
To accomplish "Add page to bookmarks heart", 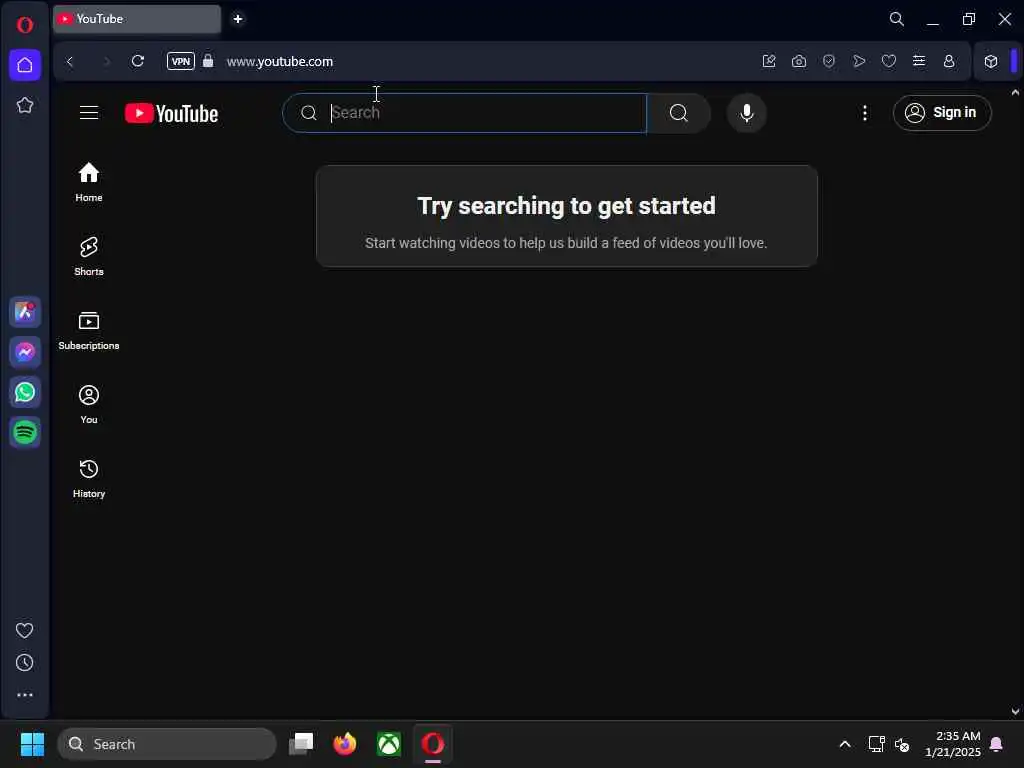I will [889, 61].
